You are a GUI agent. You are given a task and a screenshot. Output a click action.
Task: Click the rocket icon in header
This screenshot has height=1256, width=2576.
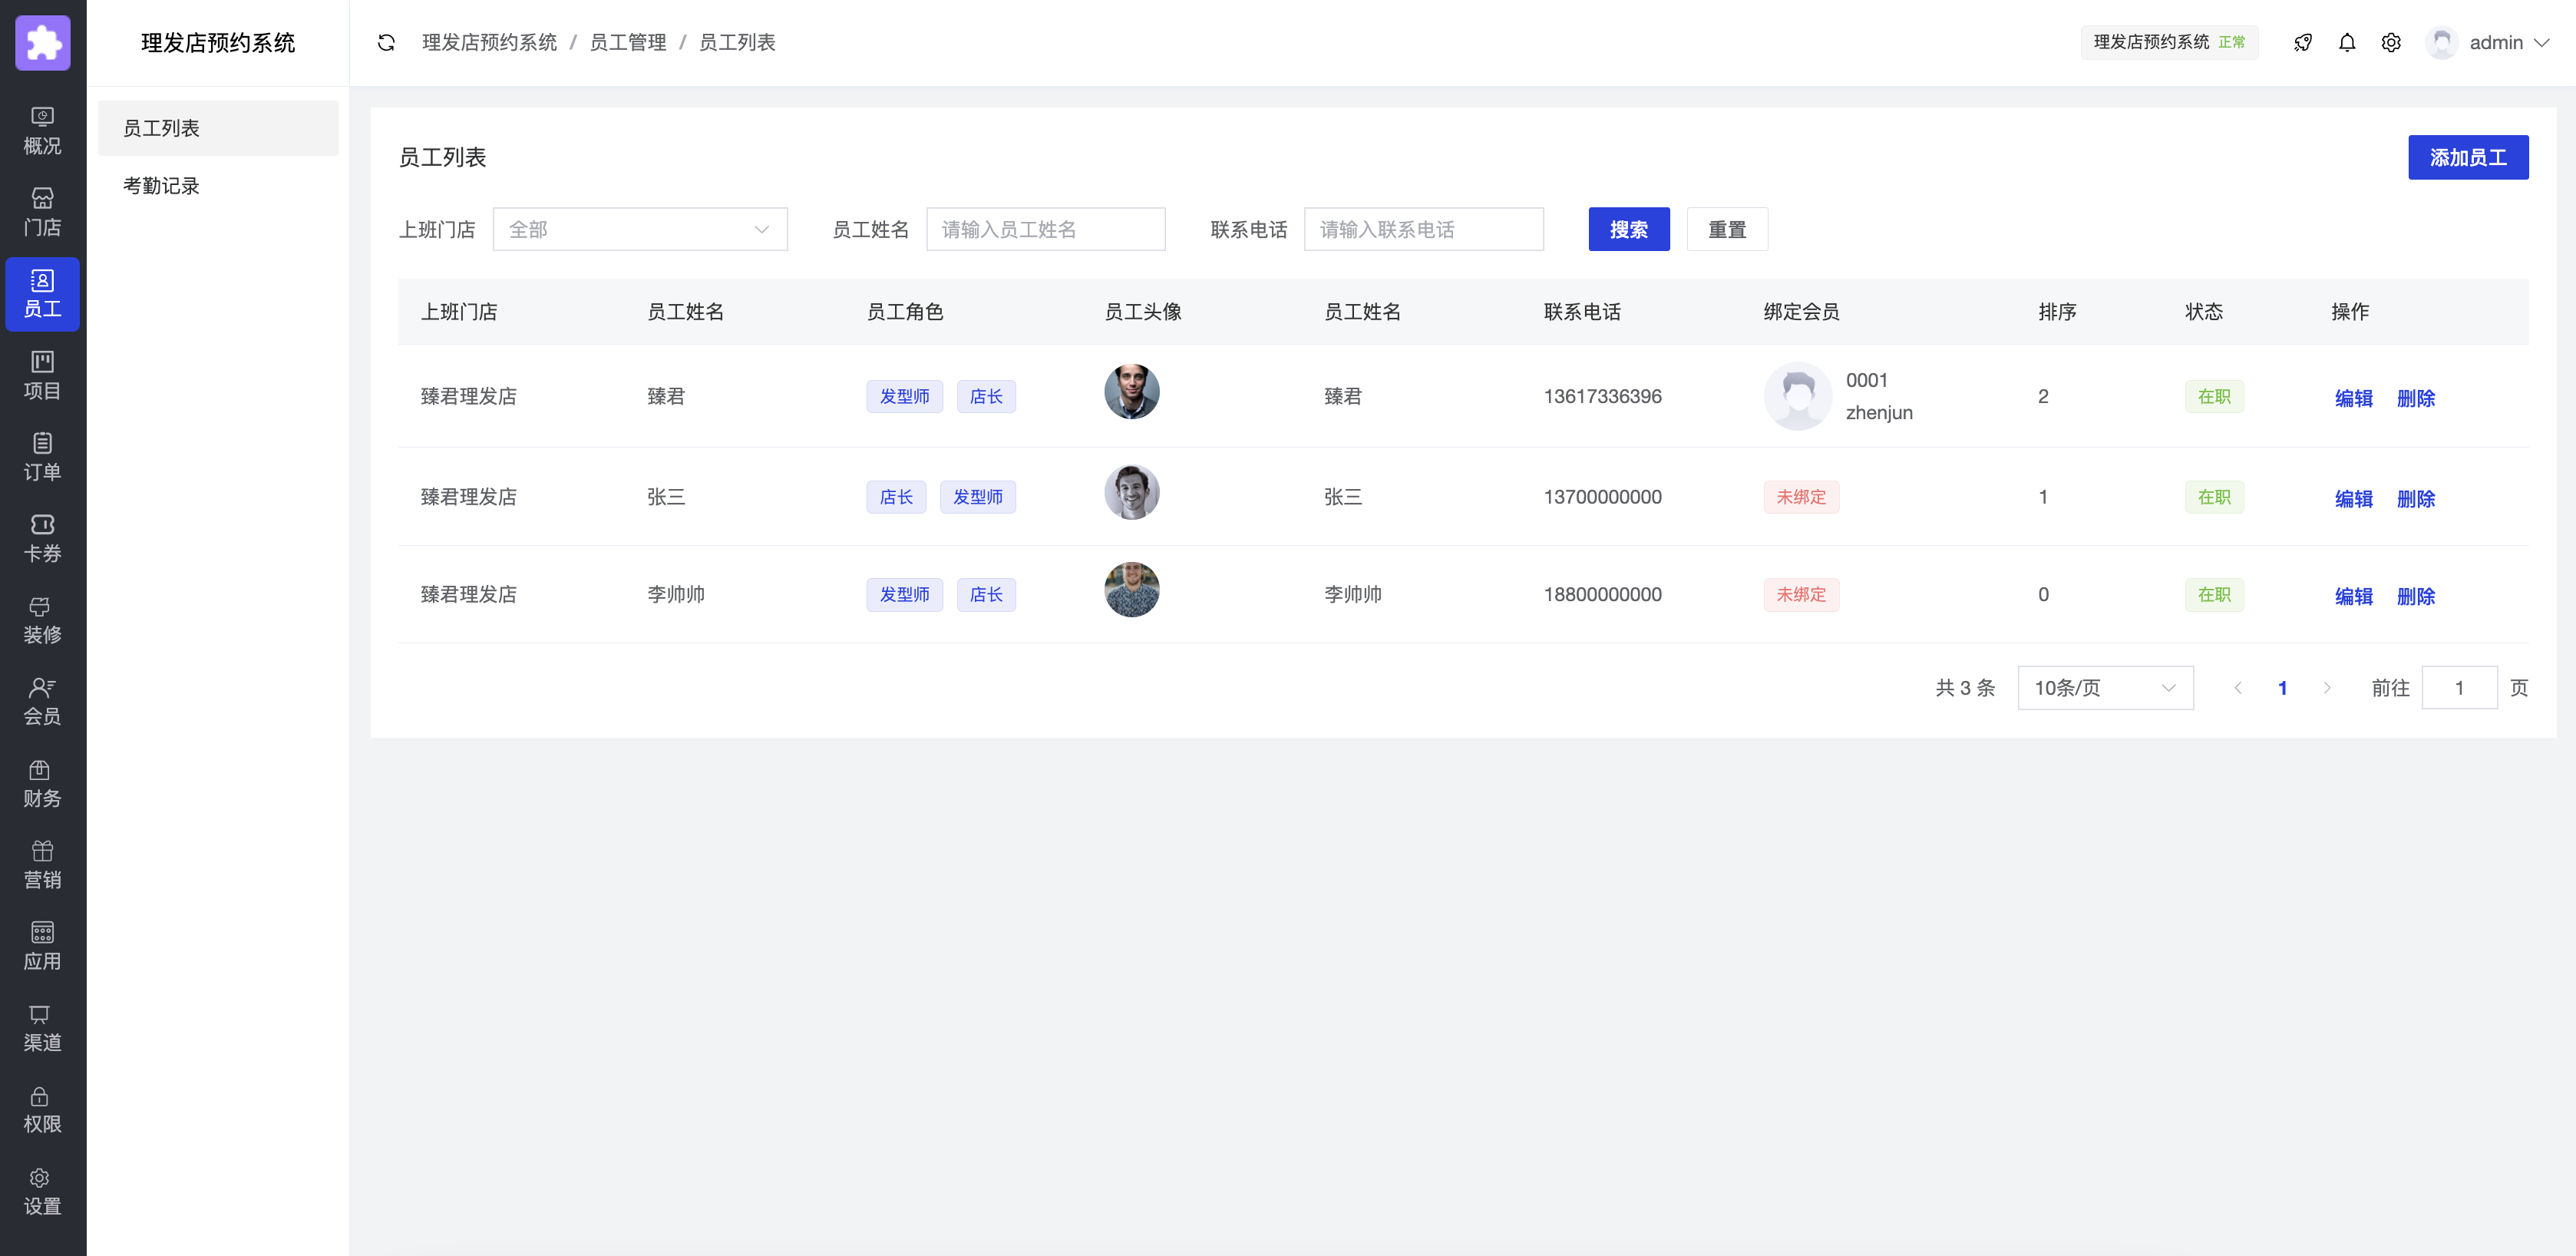tap(2302, 42)
